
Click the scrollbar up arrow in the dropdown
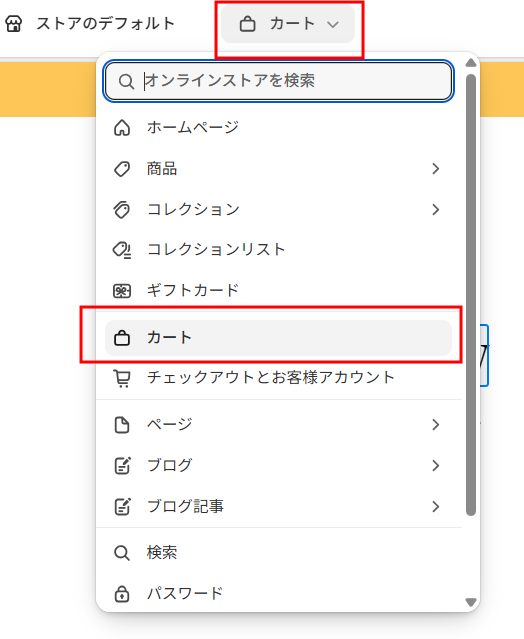pyautogui.click(x=471, y=63)
